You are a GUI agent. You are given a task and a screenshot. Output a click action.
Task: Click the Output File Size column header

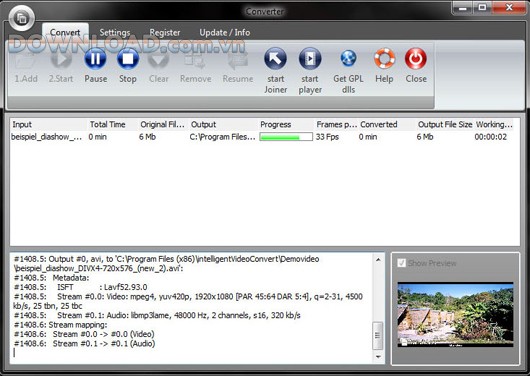(445, 124)
